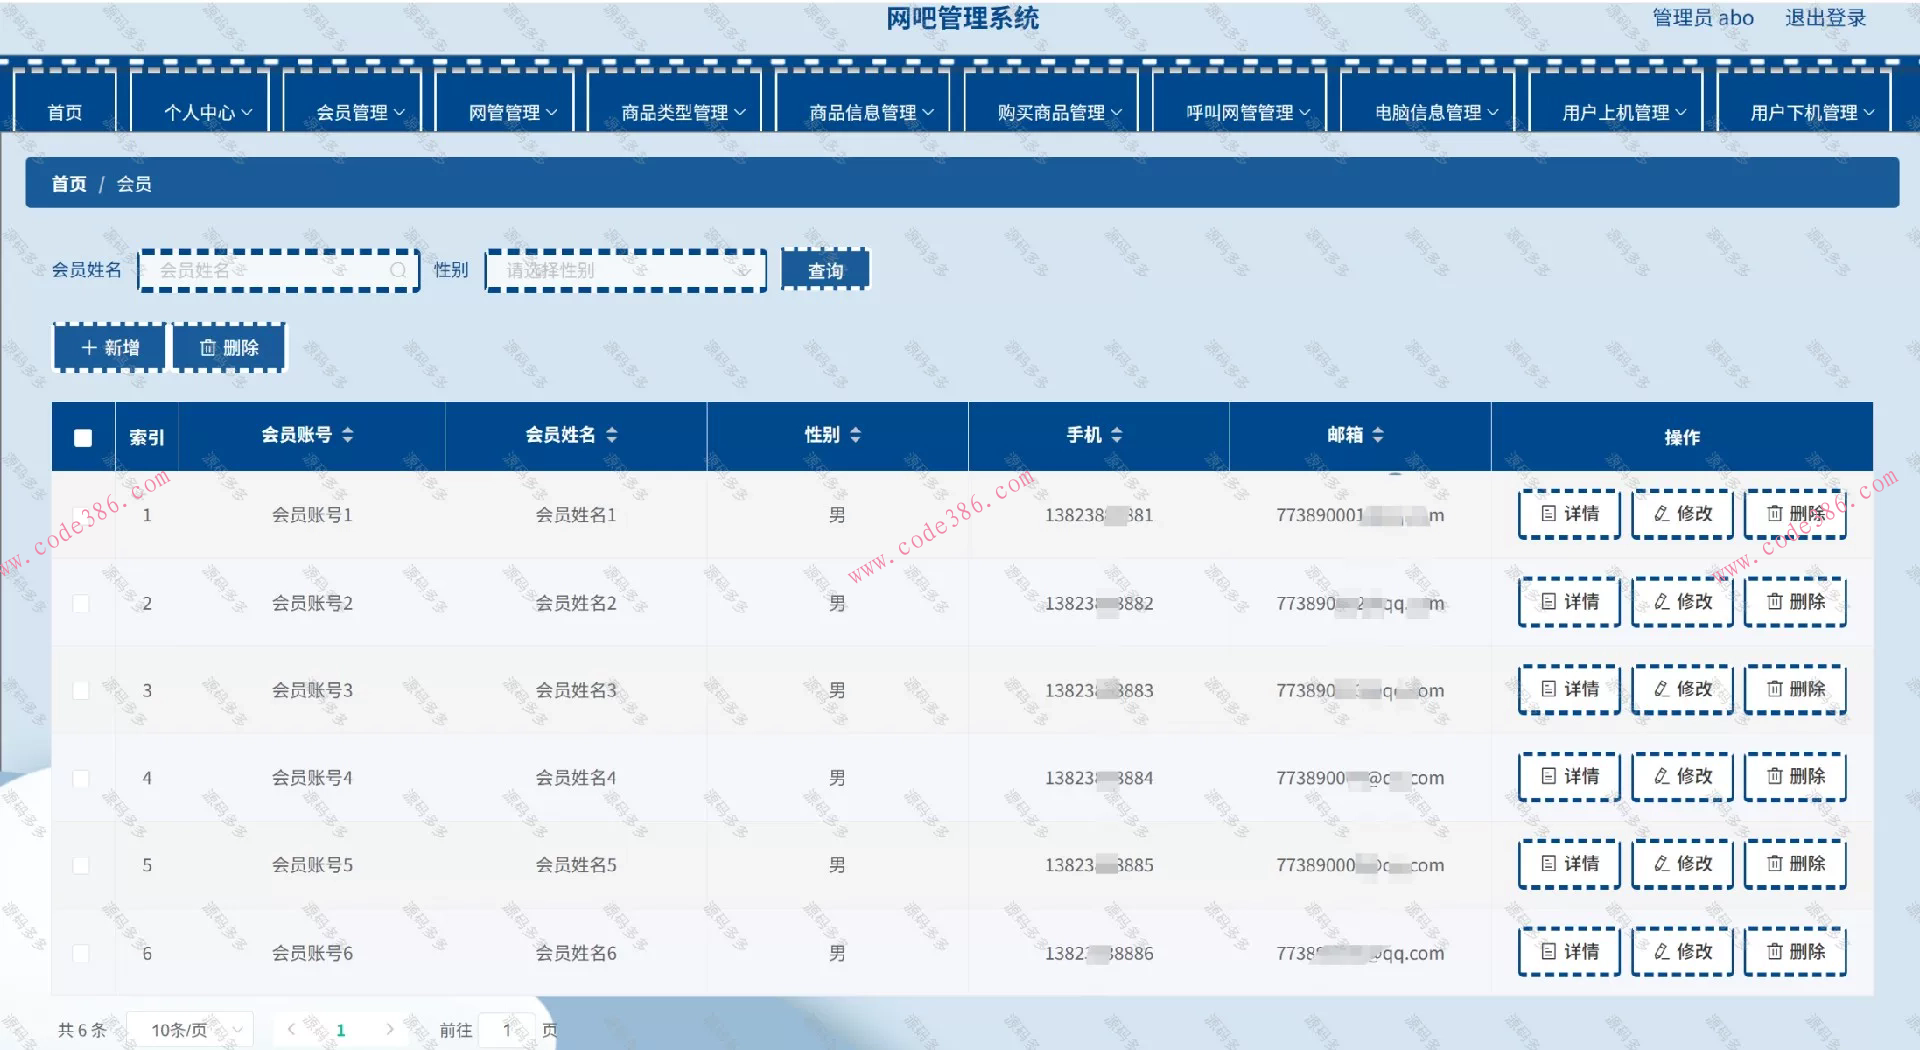The width and height of the screenshot is (1920, 1050).
Task: Check the row 4 checkbox for 会员账号4
Action: tap(82, 778)
